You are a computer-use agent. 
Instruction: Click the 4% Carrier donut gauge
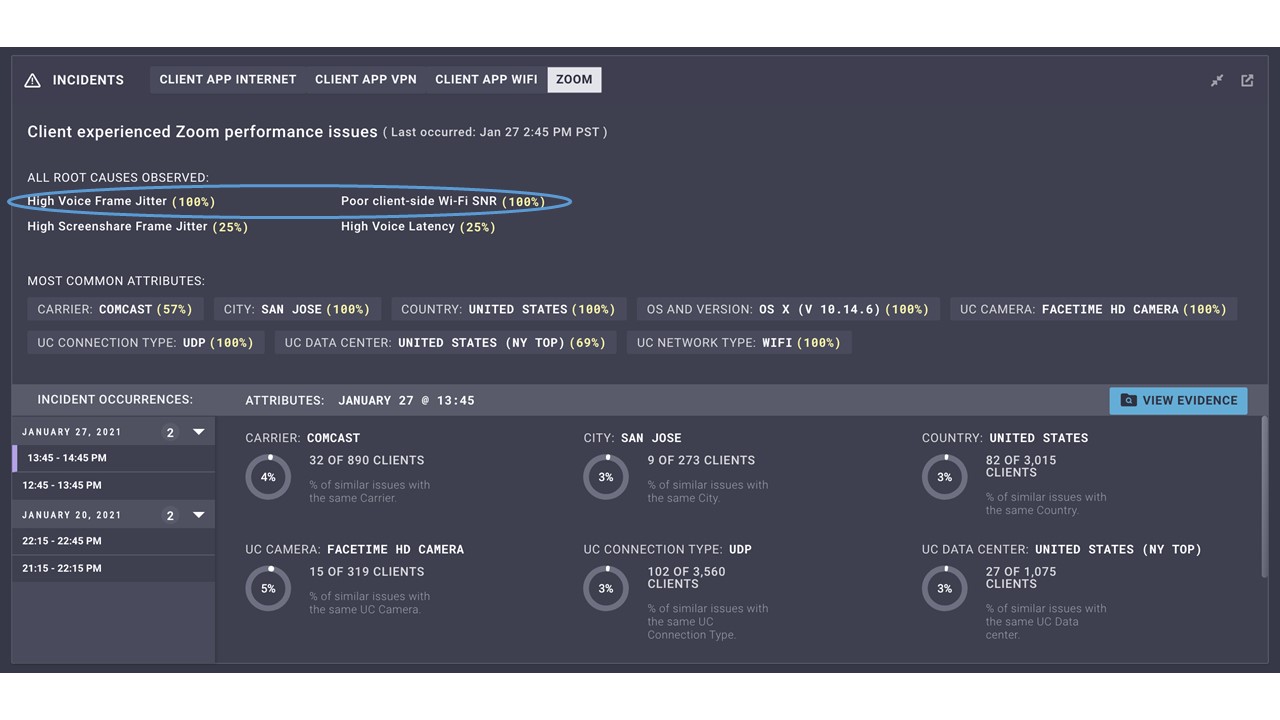tap(268, 477)
